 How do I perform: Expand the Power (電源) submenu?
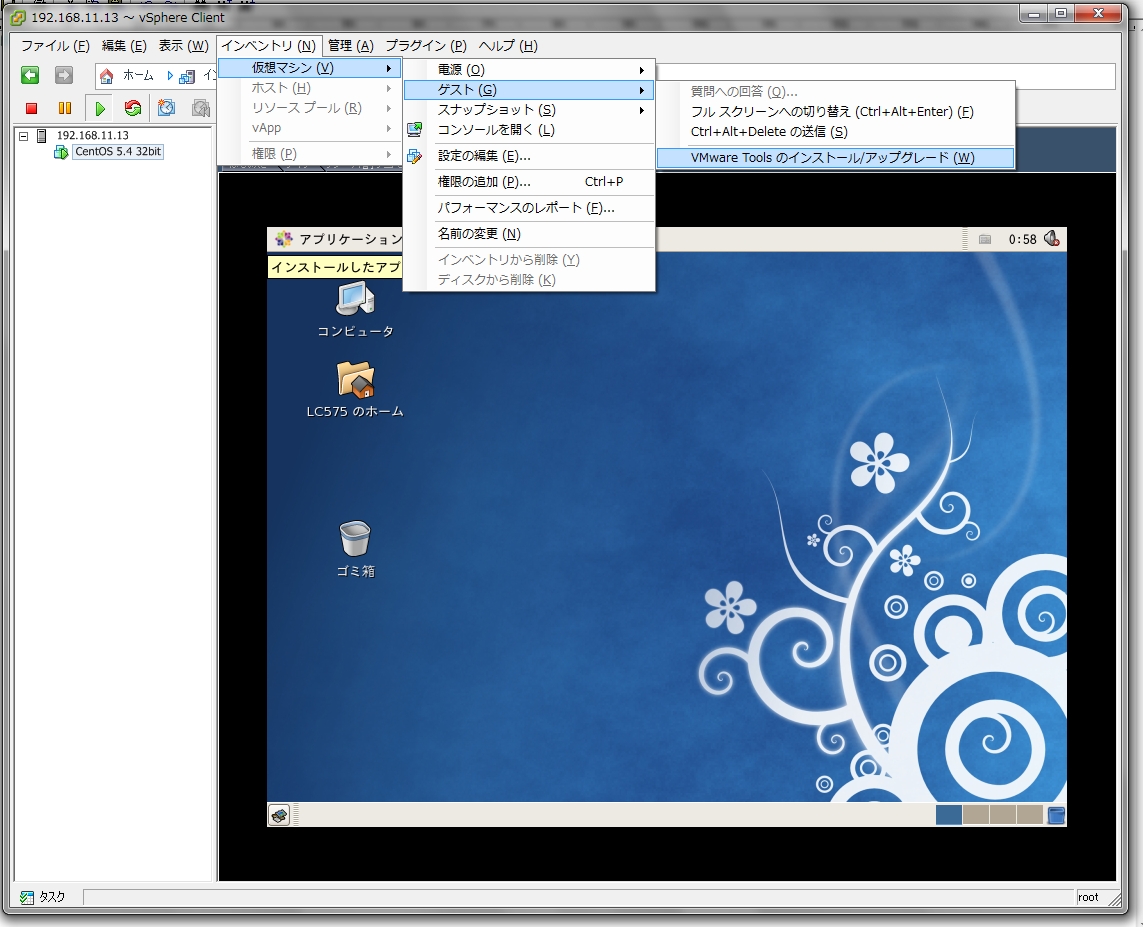tap(529, 70)
